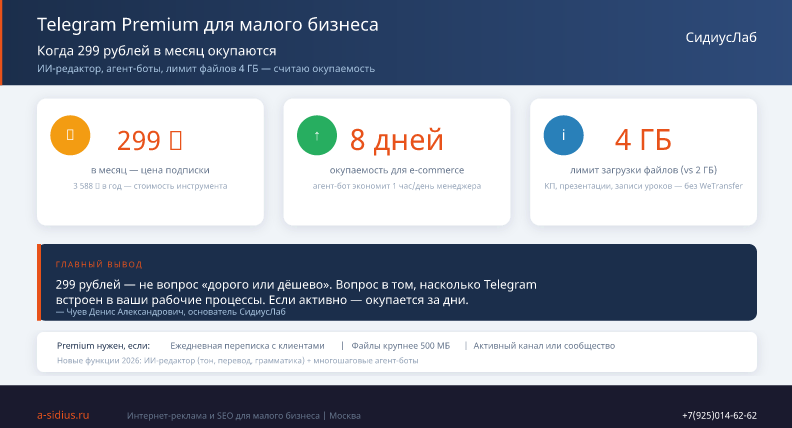
Task: Click Файлы крупнее 500 МБ
Action: (x=401, y=346)
